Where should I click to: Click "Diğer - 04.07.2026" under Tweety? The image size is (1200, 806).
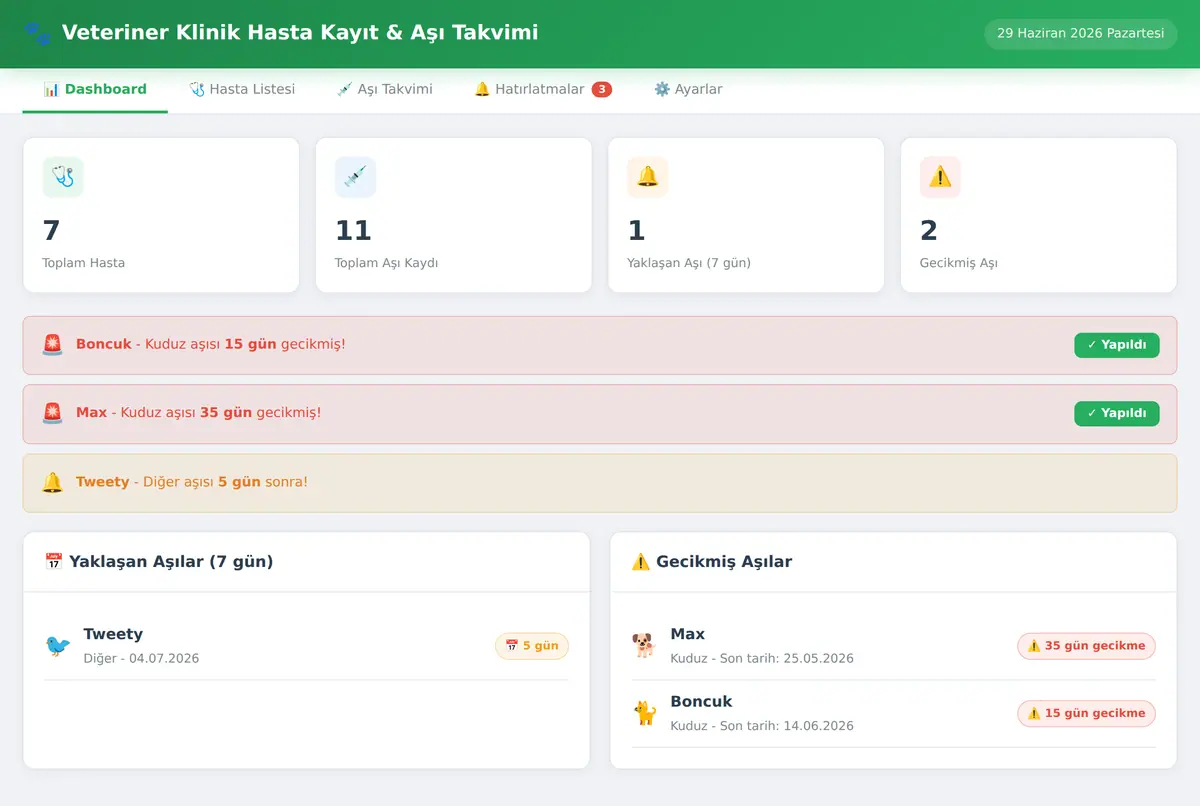141,659
